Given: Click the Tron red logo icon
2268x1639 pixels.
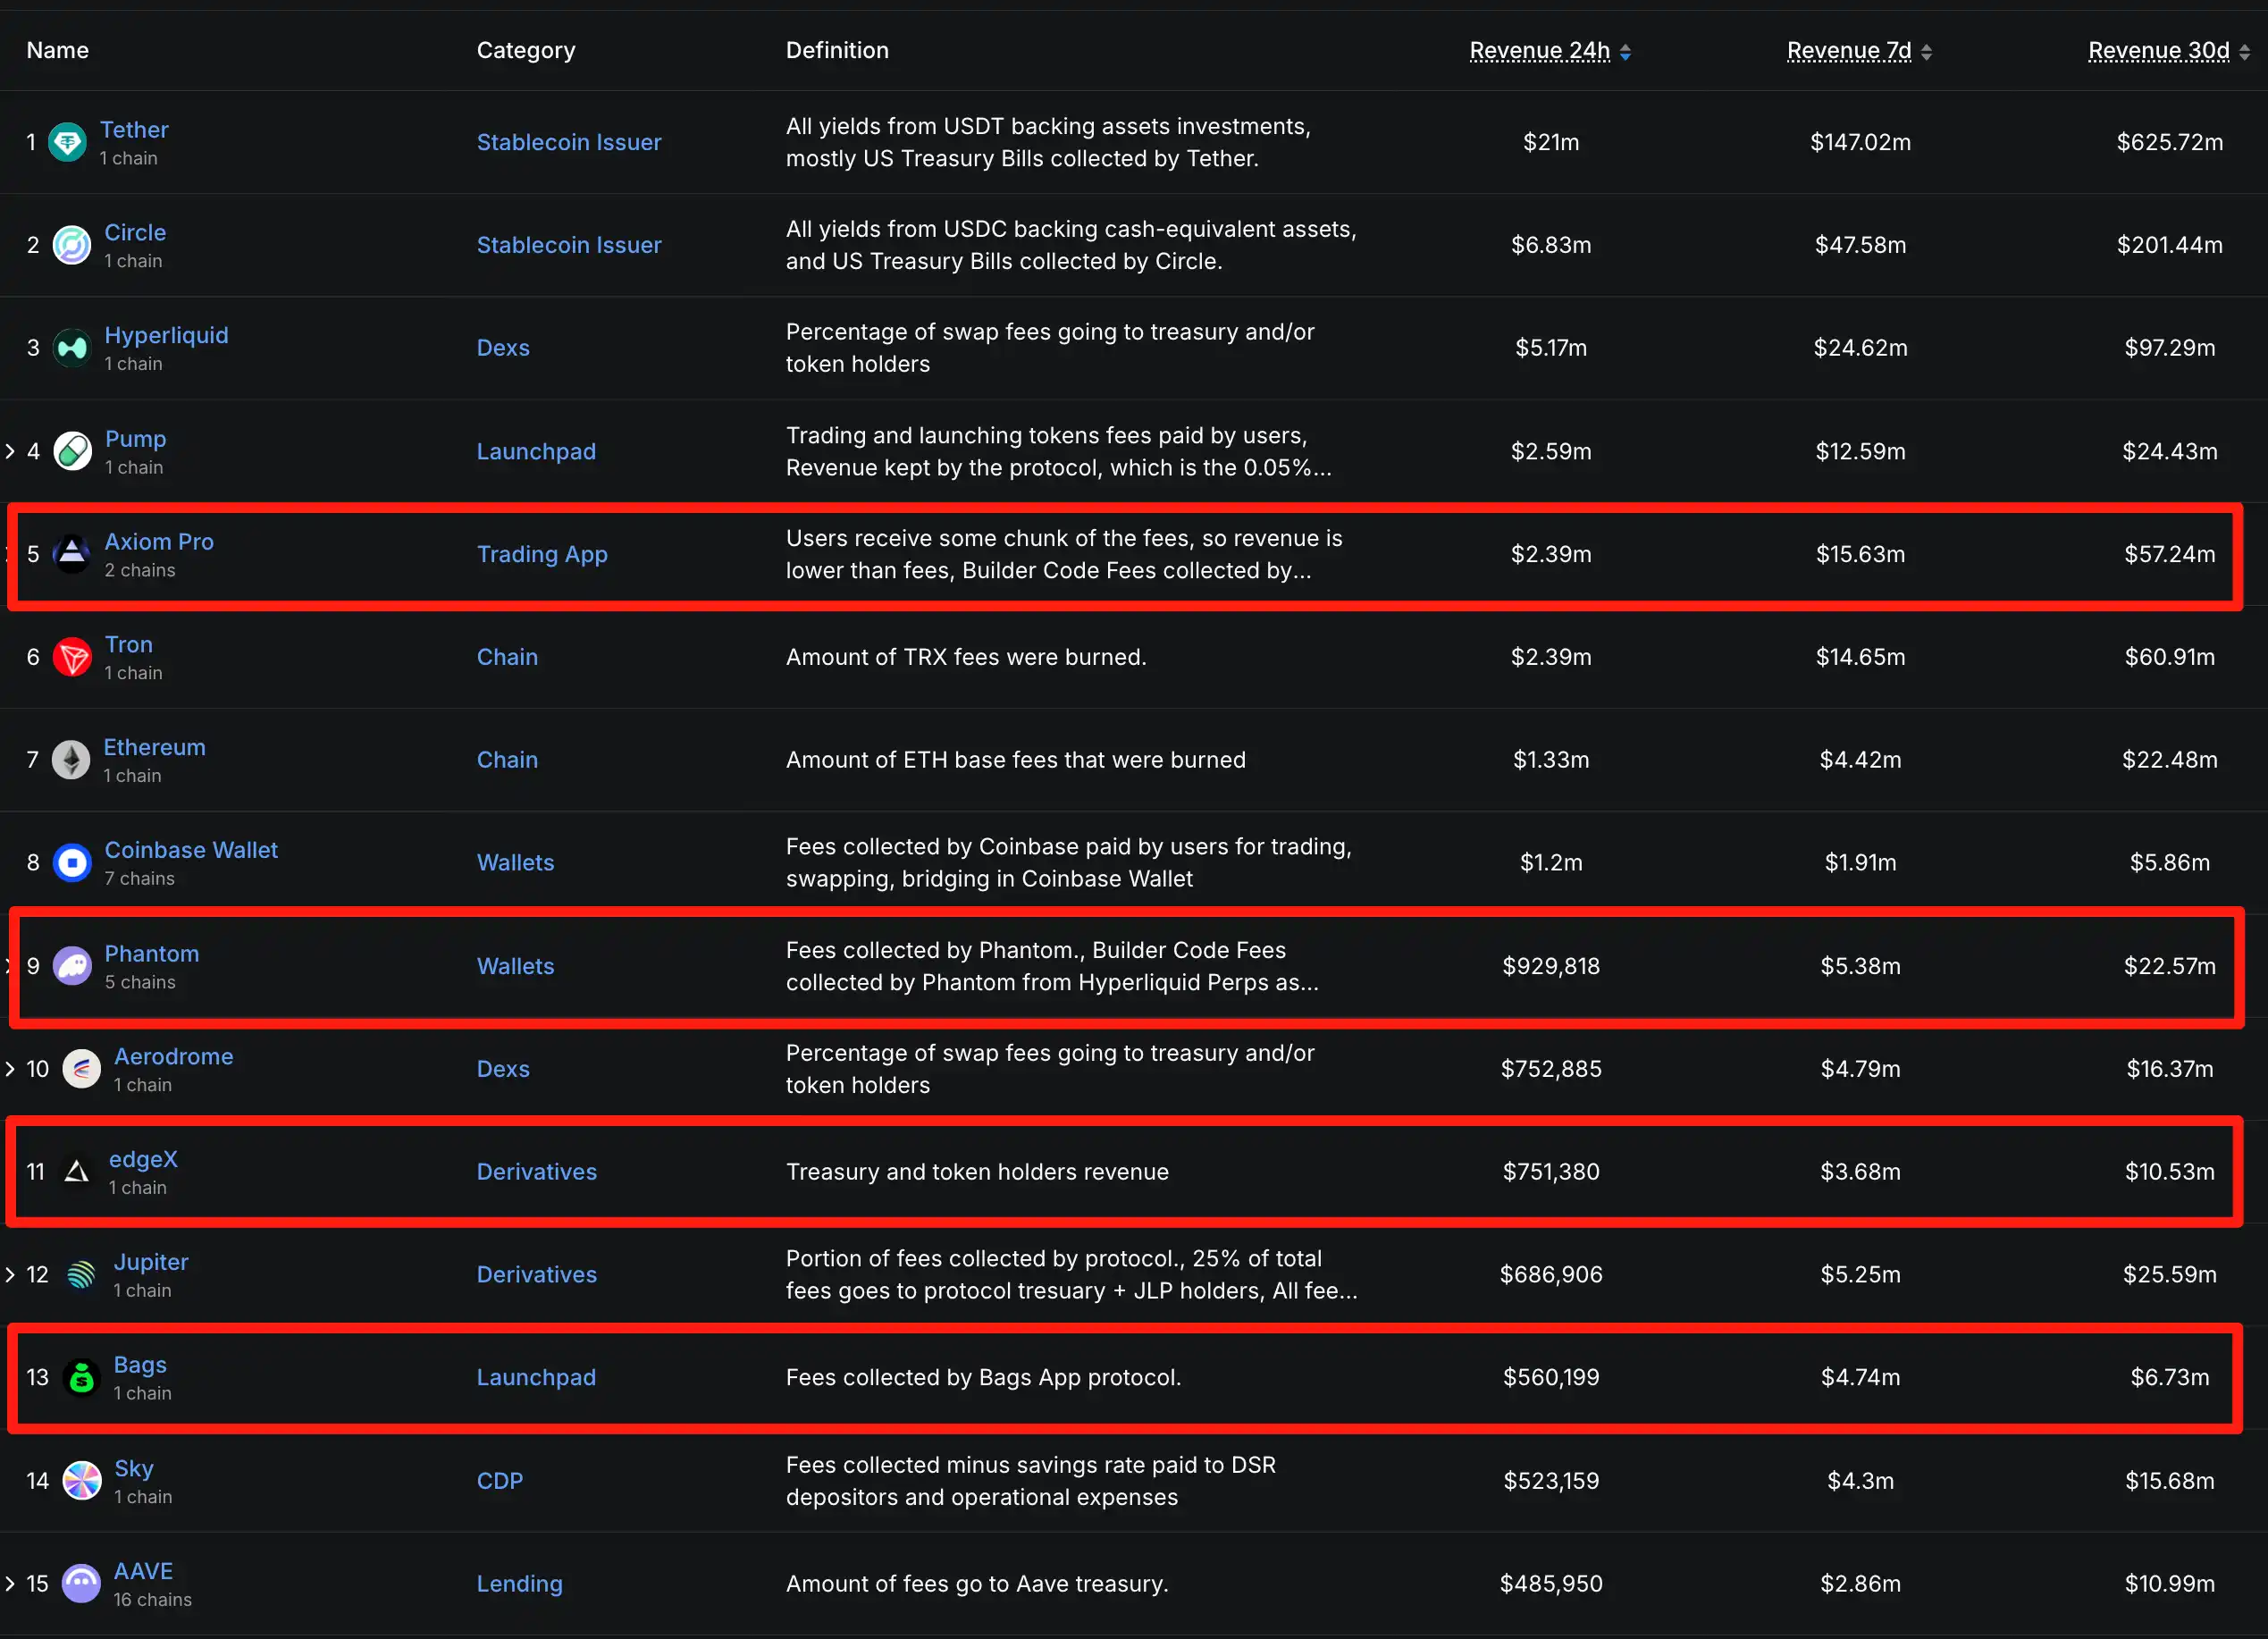Looking at the screenshot, I should click(x=72, y=657).
